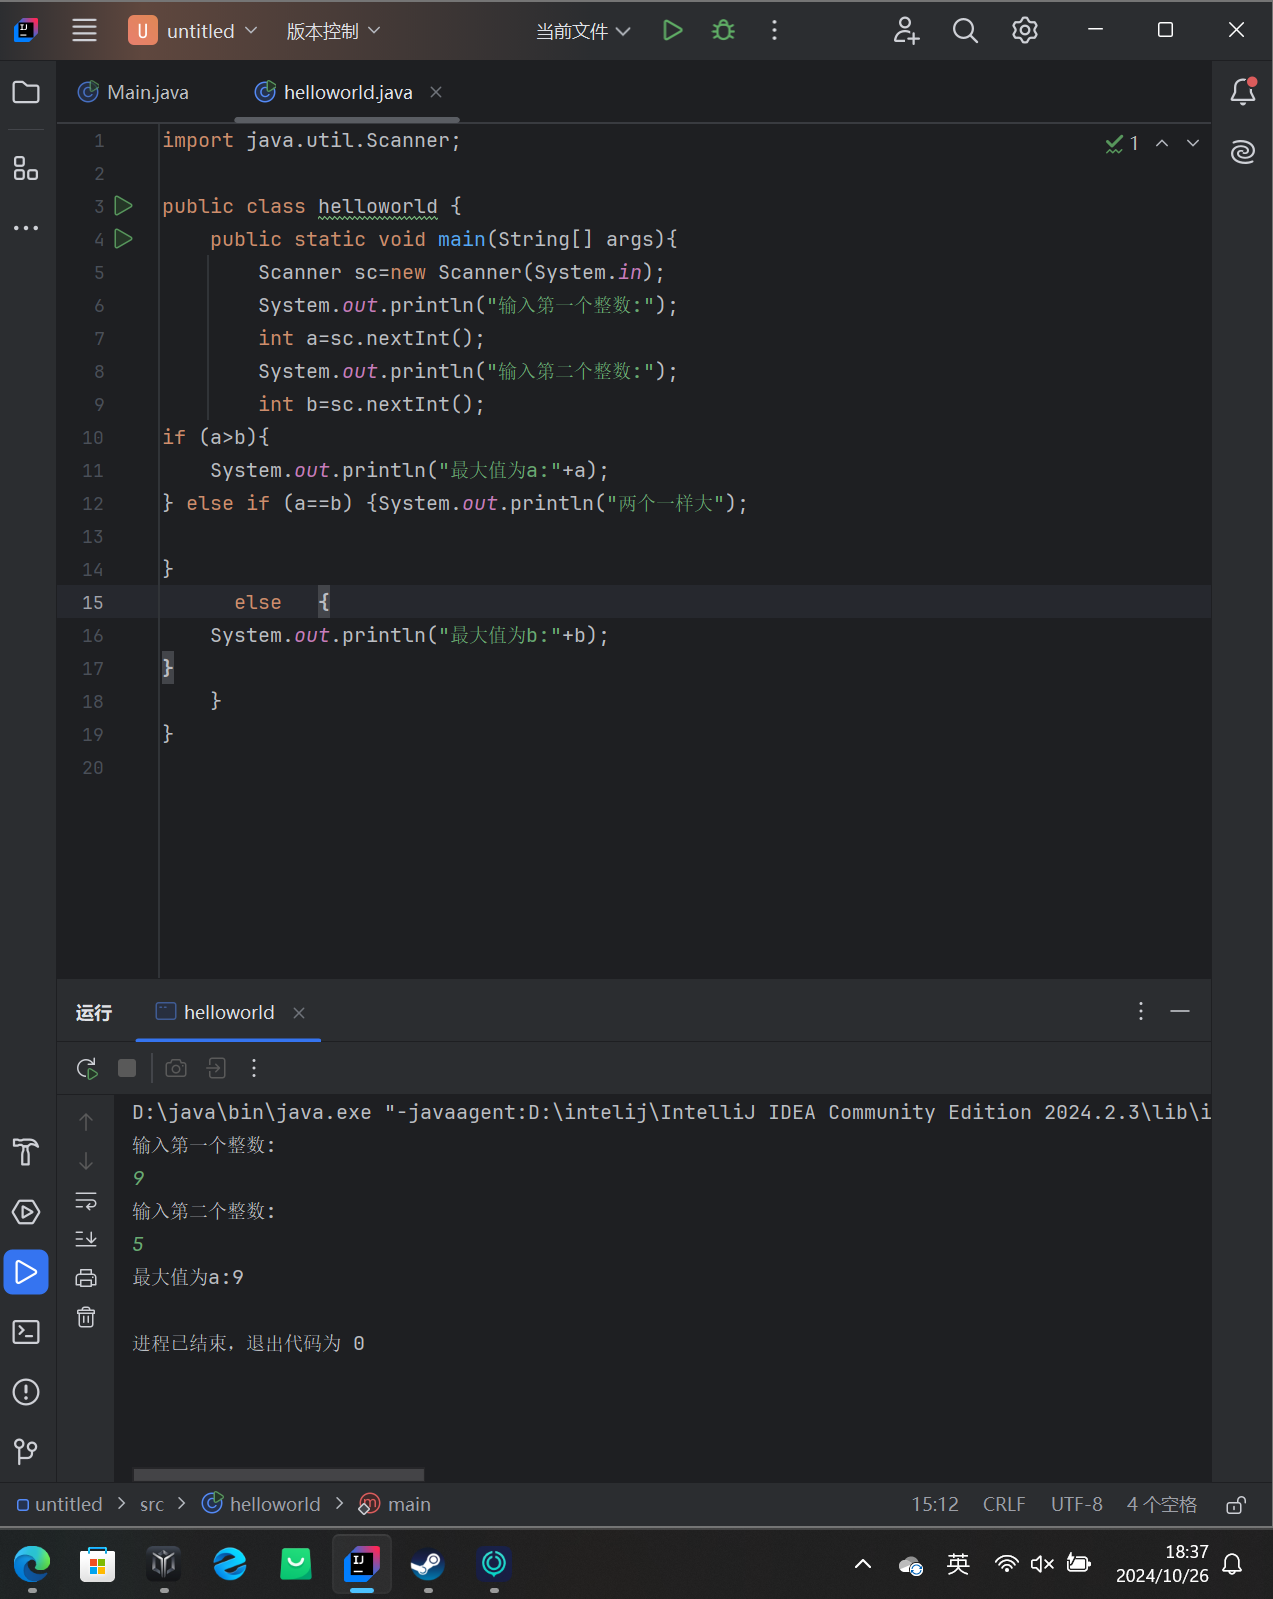Show more tool windows ellipsis

tap(26, 228)
